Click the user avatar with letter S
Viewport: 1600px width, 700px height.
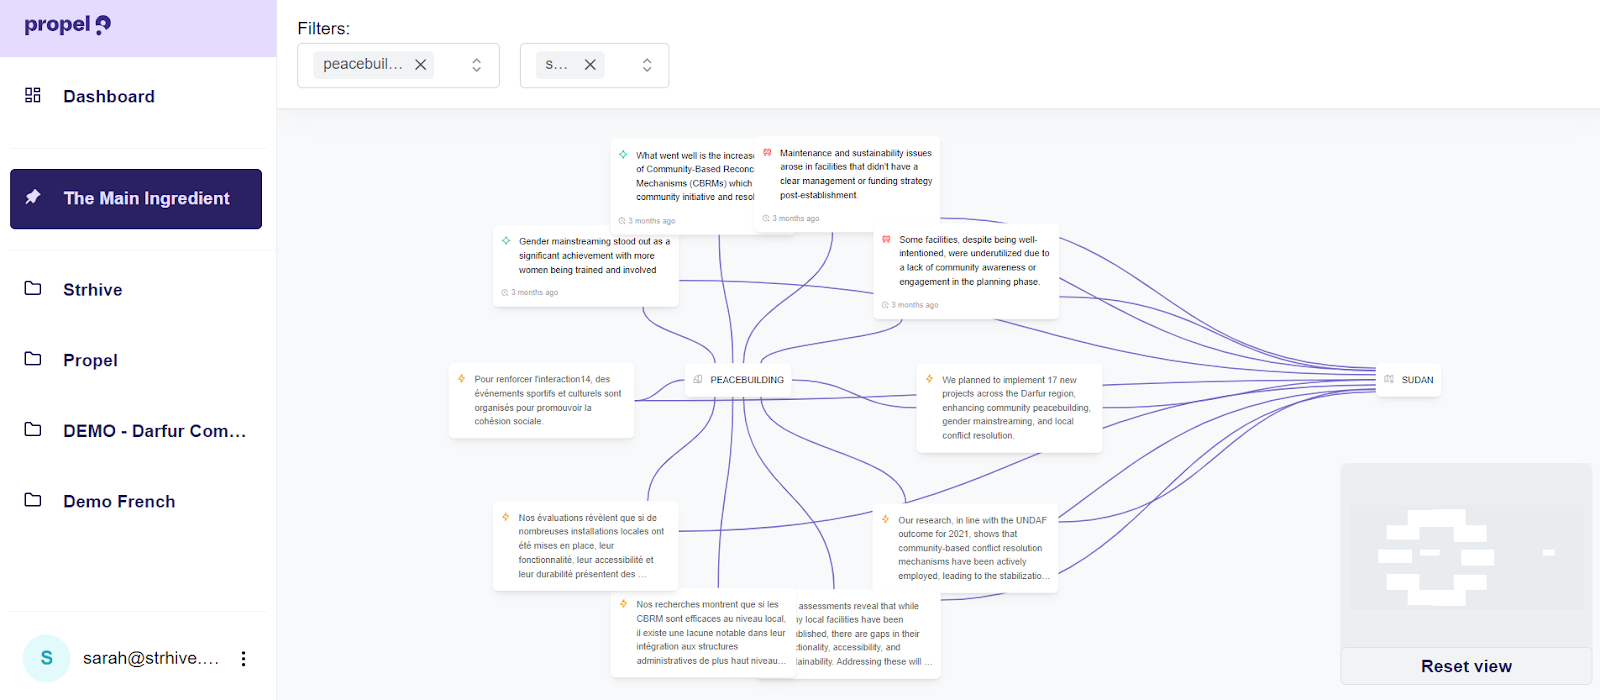46,658
